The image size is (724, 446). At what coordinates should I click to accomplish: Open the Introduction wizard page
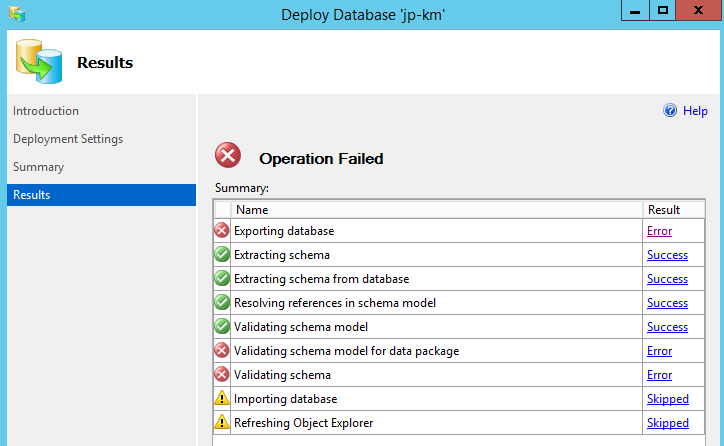pyautogui.click(x=46, y=111)
